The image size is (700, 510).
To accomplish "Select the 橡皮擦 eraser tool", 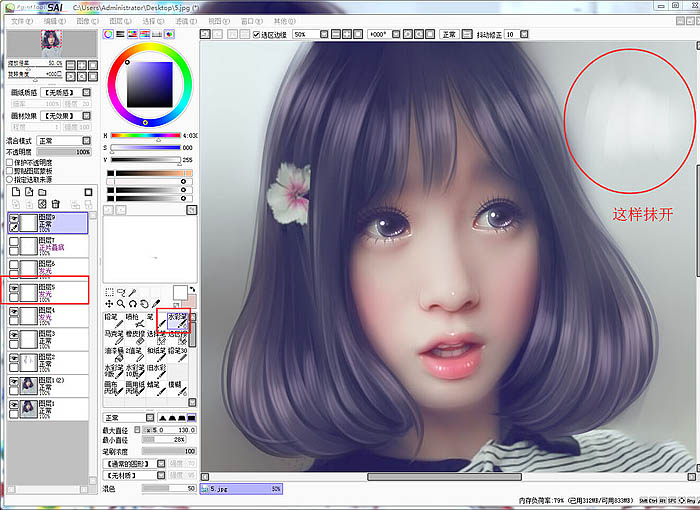I will tap(136, 340).
